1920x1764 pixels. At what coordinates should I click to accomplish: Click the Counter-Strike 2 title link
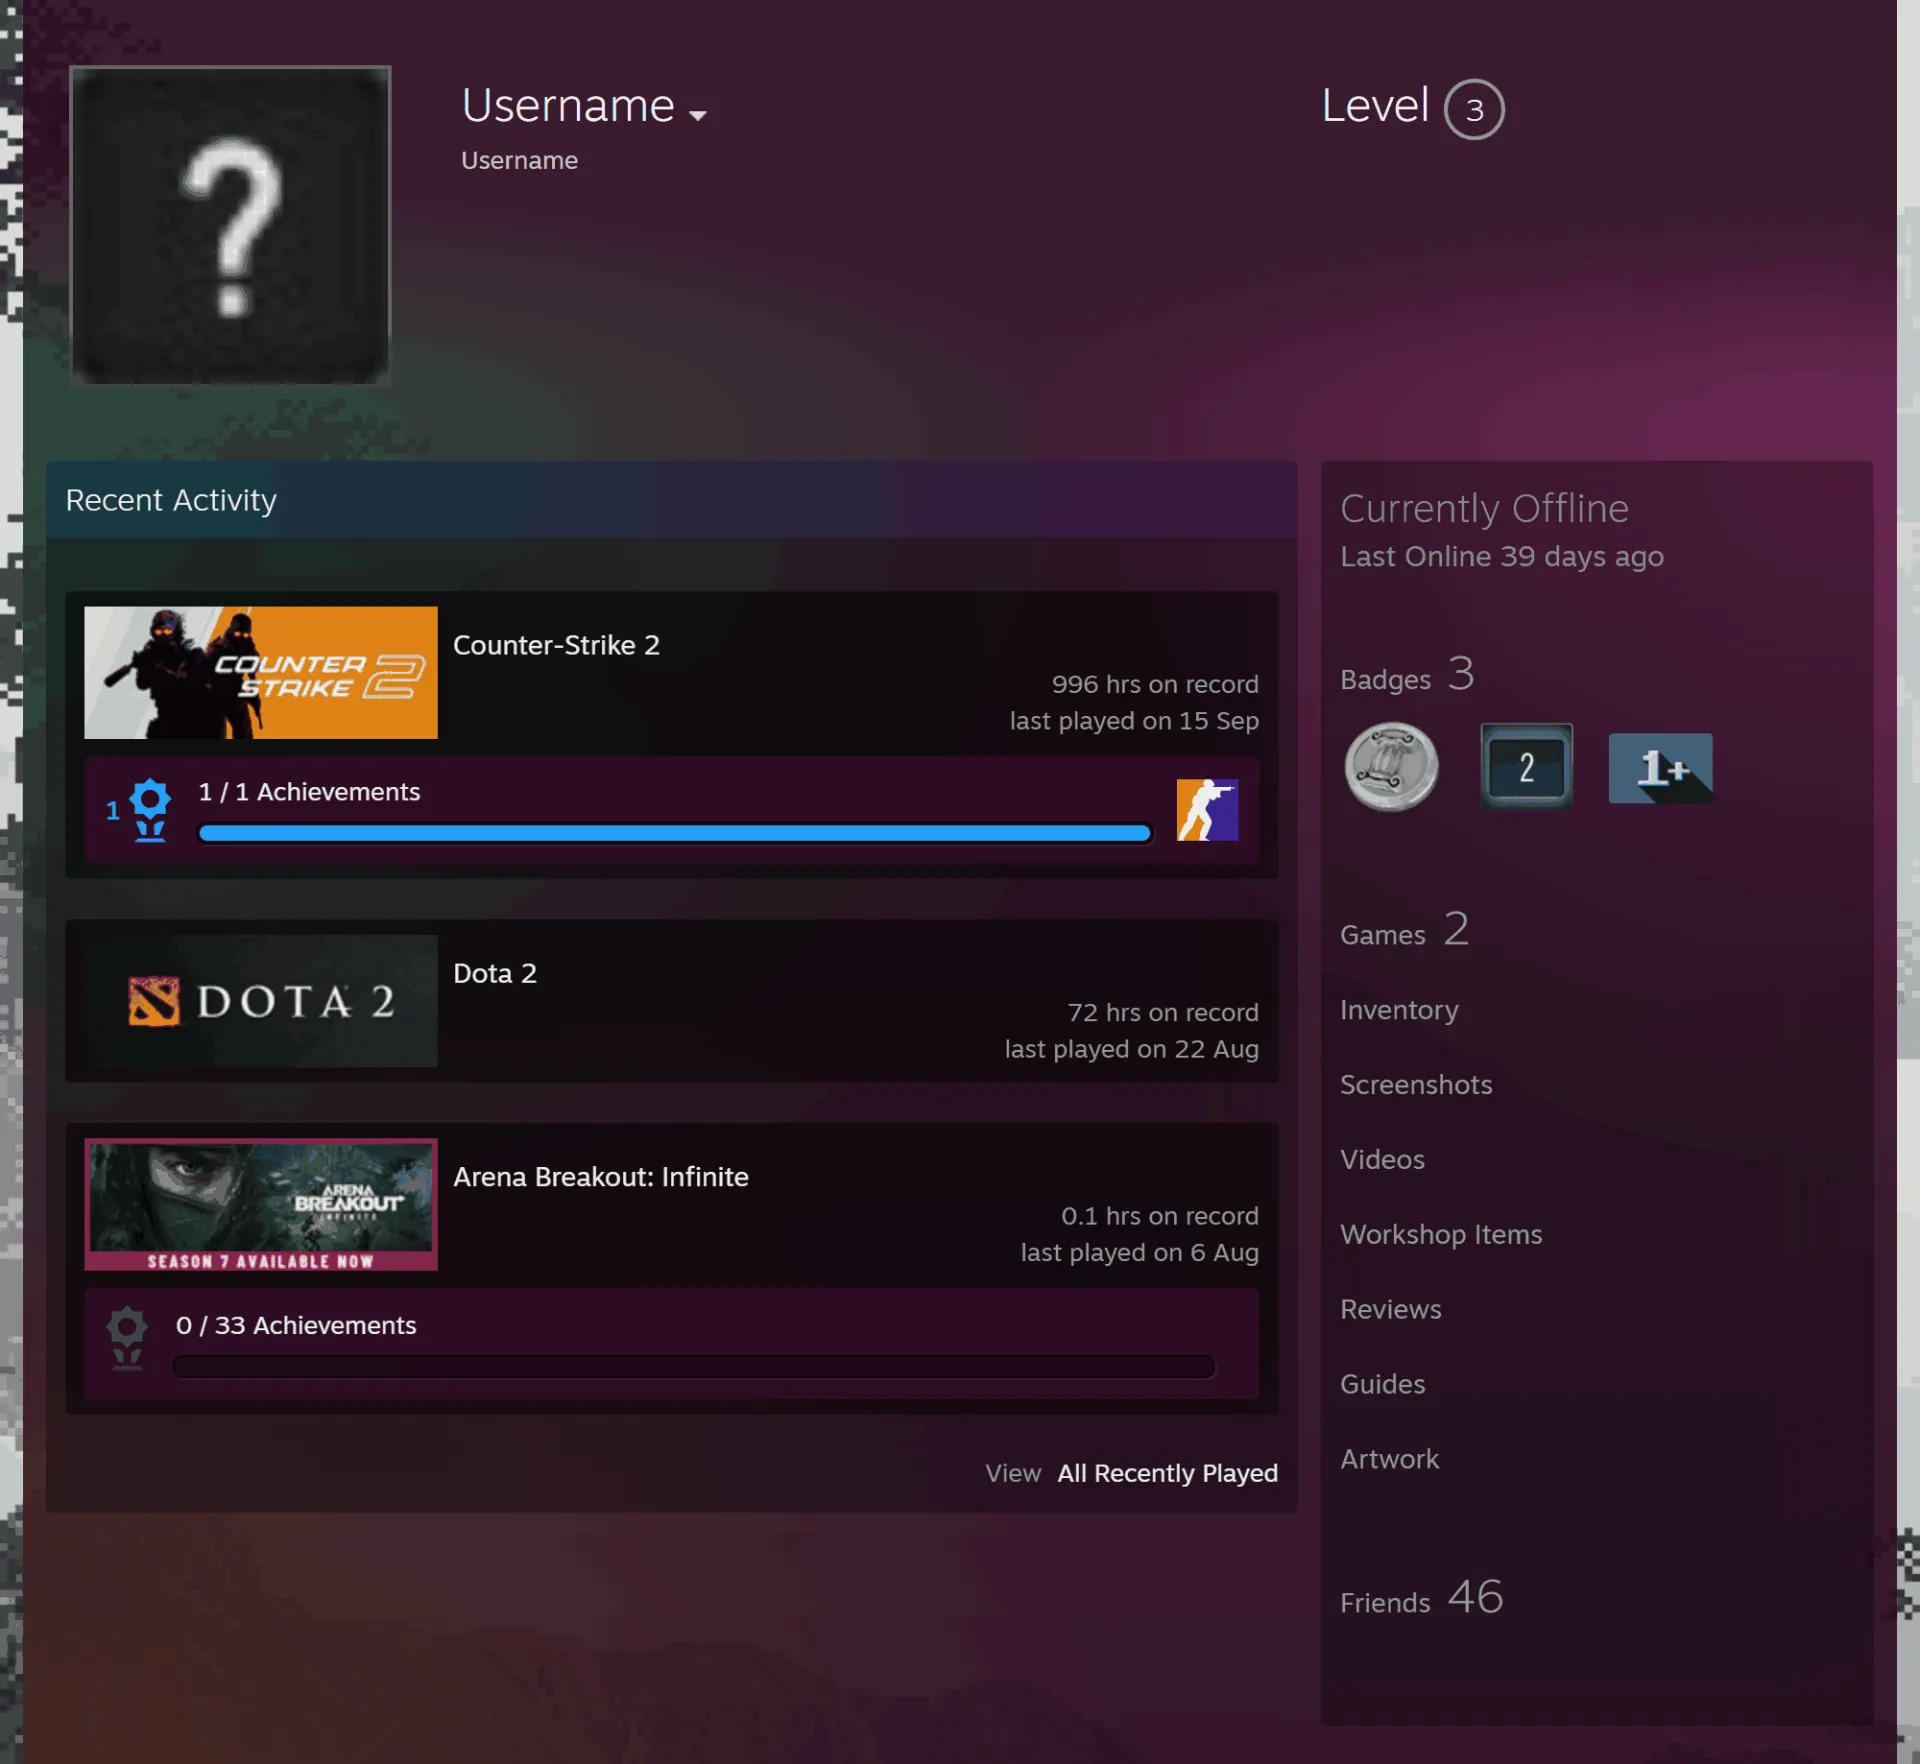[x=556, y=645]
